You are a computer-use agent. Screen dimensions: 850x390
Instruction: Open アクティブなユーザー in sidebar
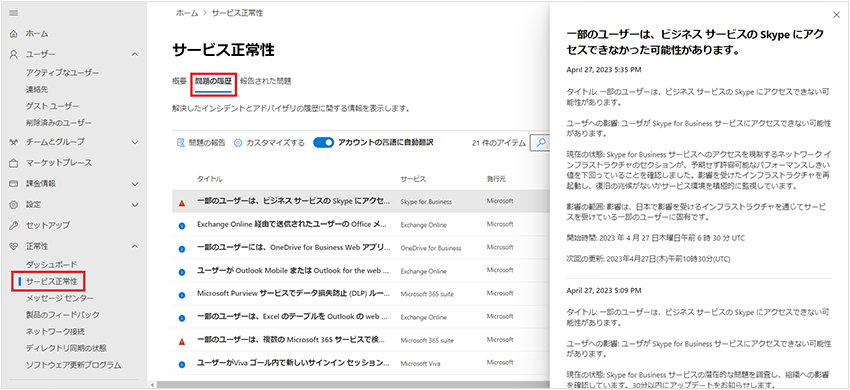click(62, 73)
